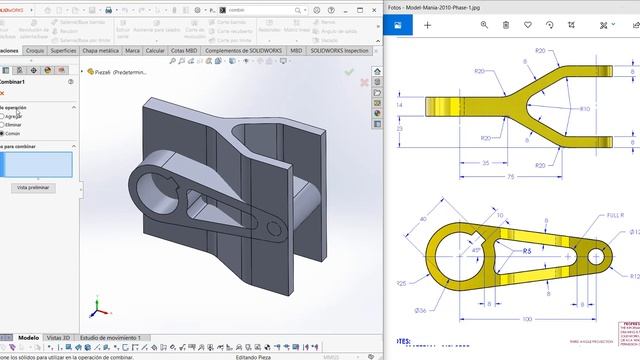Screen dimensions: 640x360
Task: Open Estudio de movimiento 1 tab
Action: pyautogui.click(x=110, y=338)
